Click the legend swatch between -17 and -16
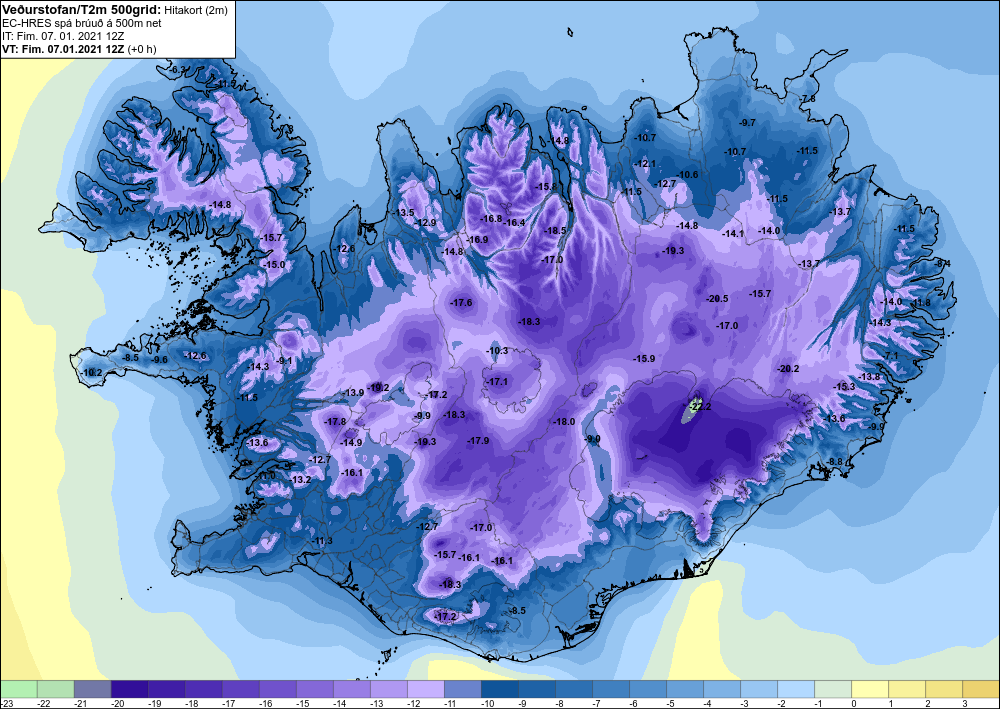The width and height of the screenshot is (1000, 709). click(x=241, y=689)
